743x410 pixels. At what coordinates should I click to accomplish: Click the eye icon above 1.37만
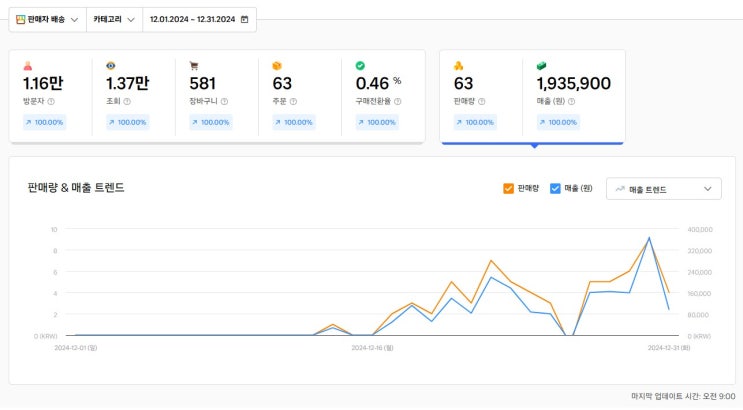pos(111,66)
